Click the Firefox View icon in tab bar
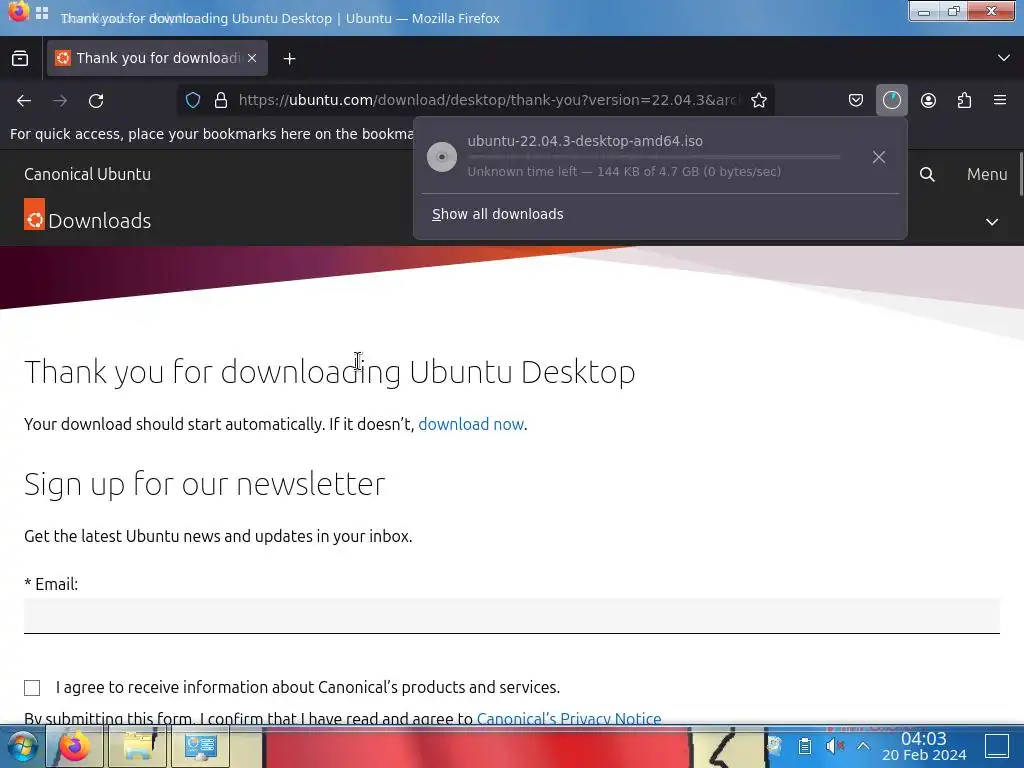The height and width of the screenshot is (768, 1024). pos(20,59)
